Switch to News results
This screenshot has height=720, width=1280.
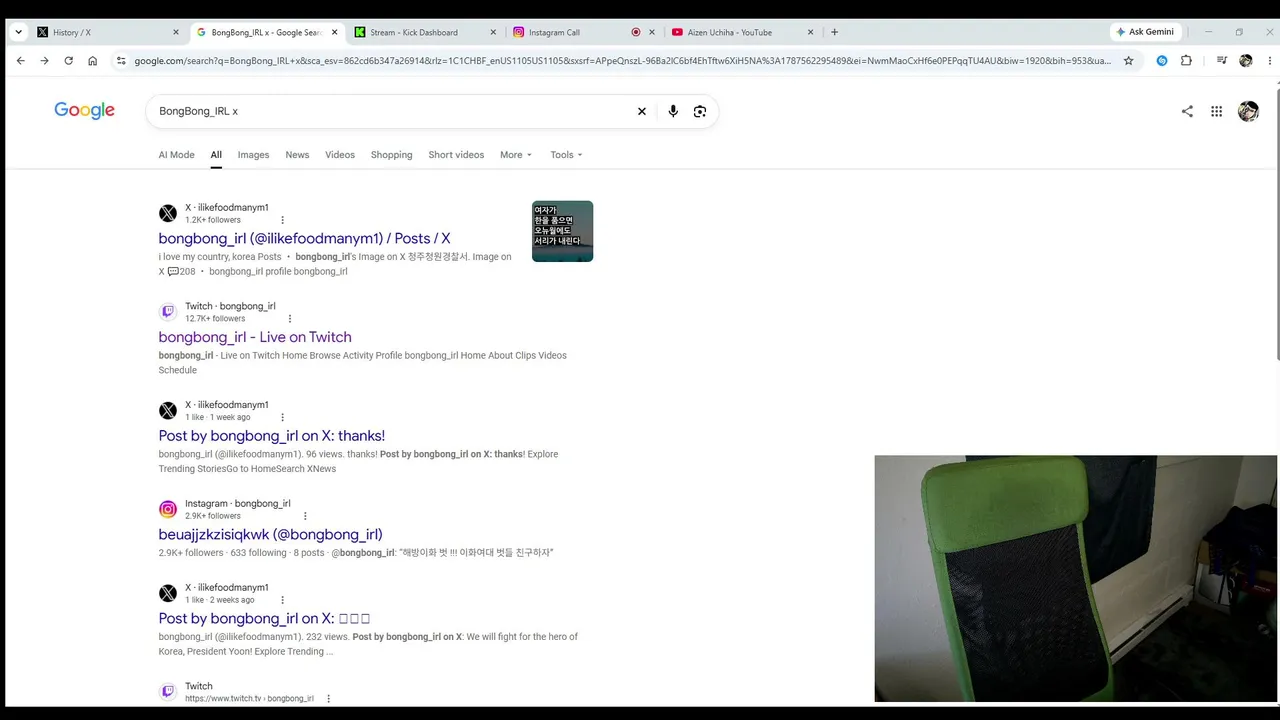297,155
